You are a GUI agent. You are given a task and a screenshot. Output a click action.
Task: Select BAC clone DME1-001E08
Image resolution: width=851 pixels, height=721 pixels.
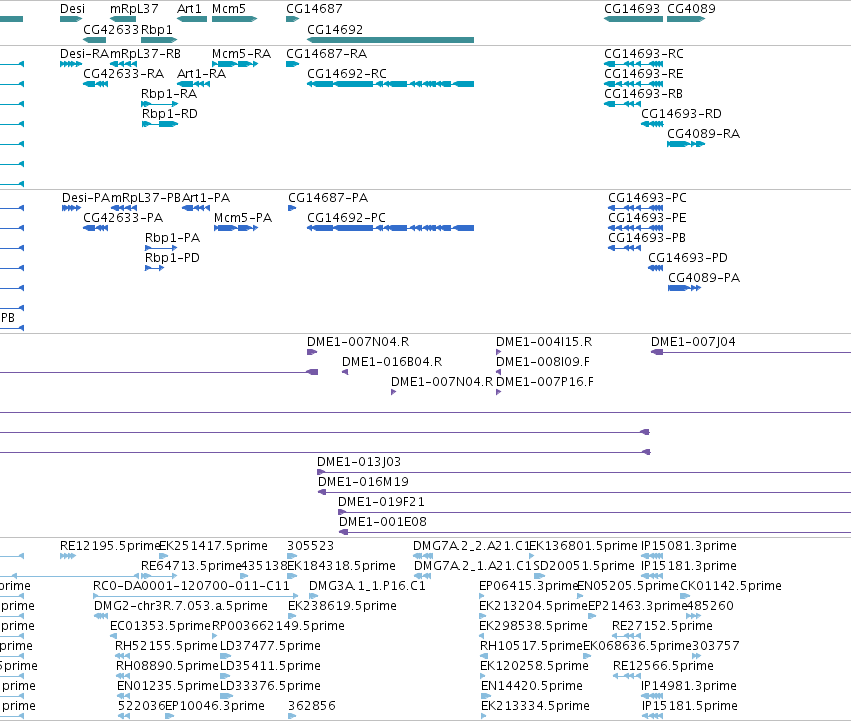(383, 522)
